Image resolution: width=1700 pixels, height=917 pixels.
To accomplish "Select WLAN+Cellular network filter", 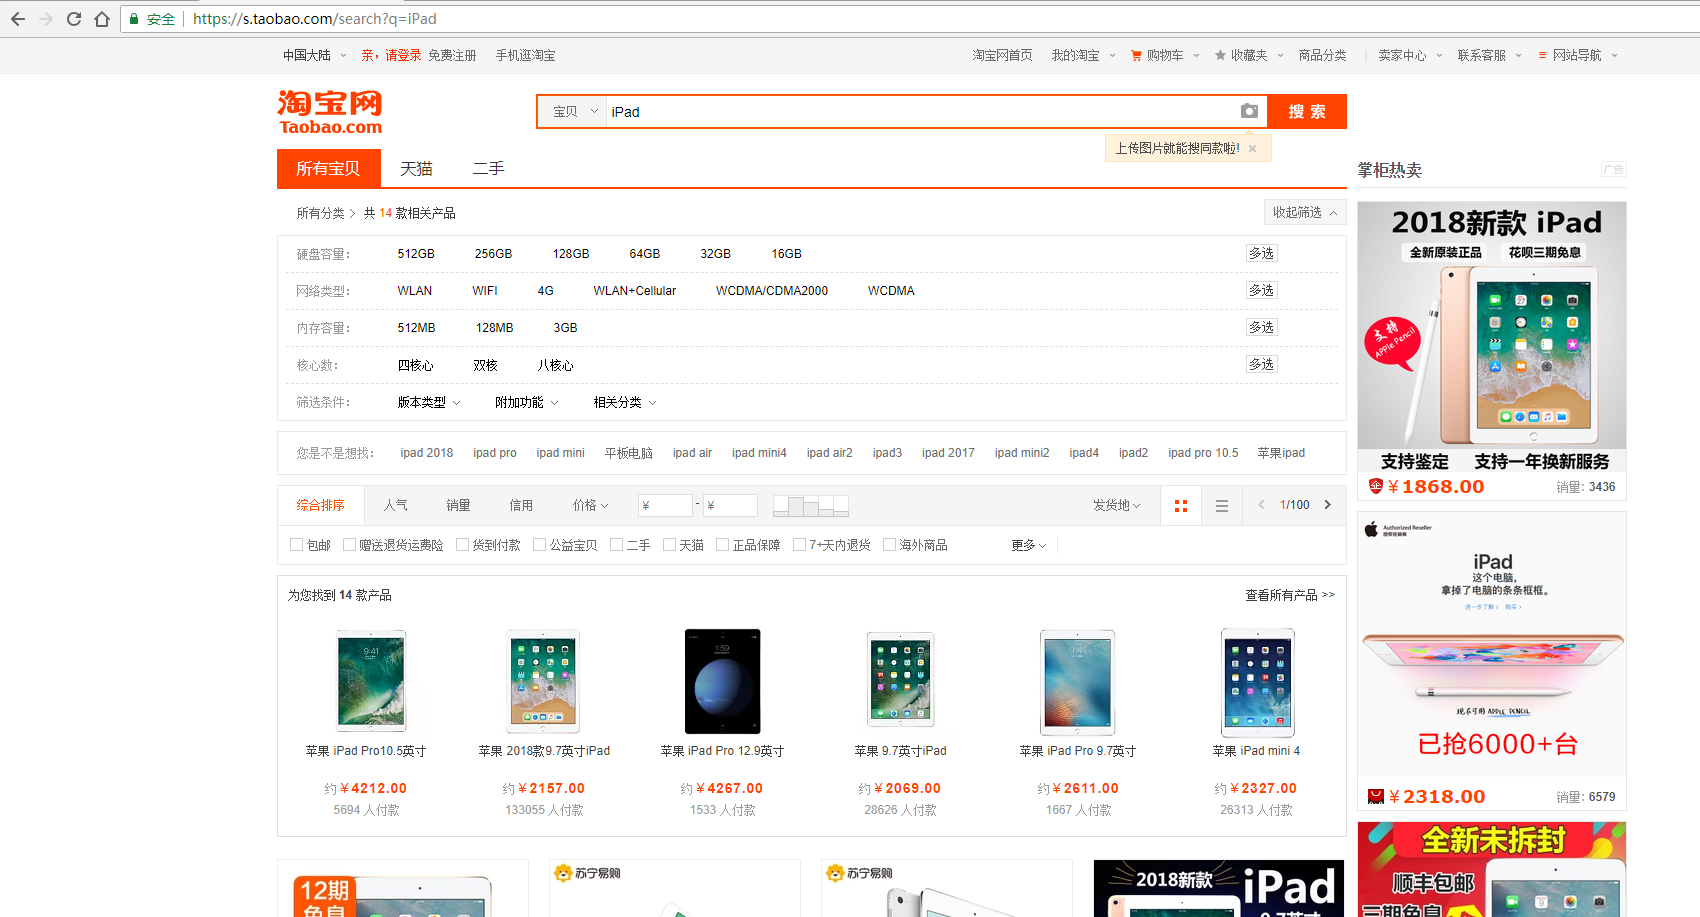I will point(635,291).
